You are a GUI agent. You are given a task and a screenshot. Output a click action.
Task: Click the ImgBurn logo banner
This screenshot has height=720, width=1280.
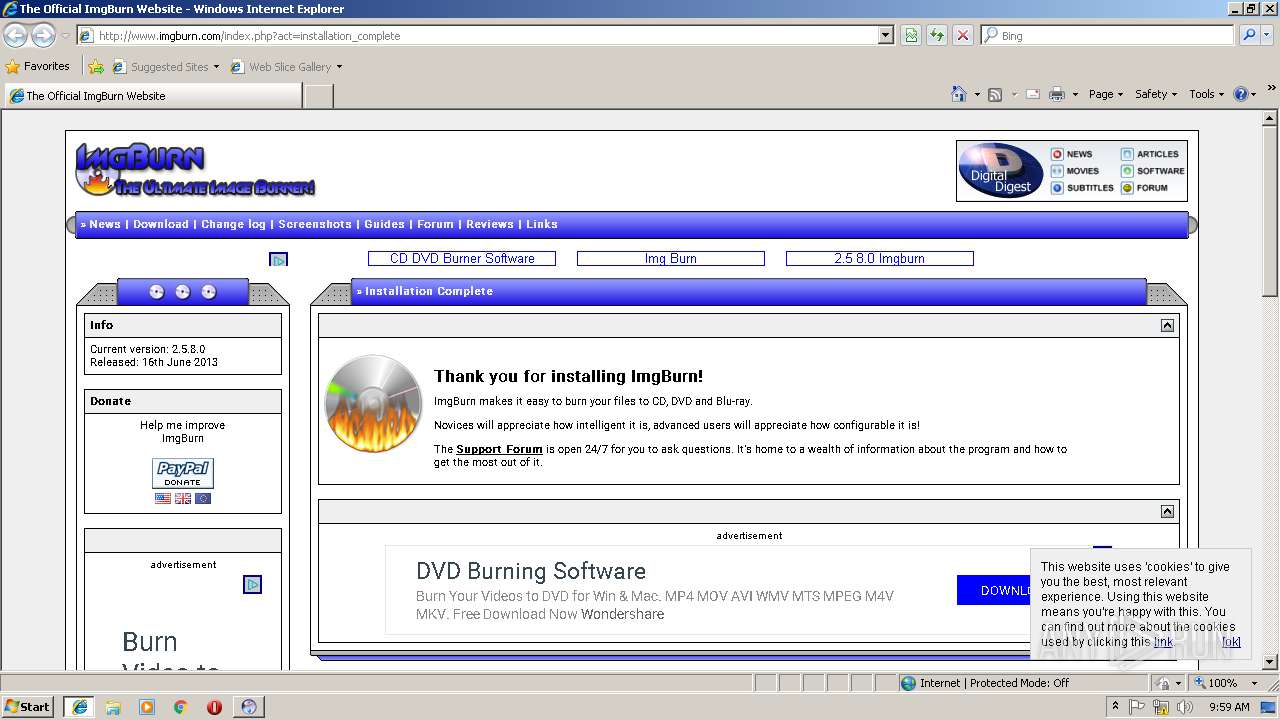(x=196, y=169)
